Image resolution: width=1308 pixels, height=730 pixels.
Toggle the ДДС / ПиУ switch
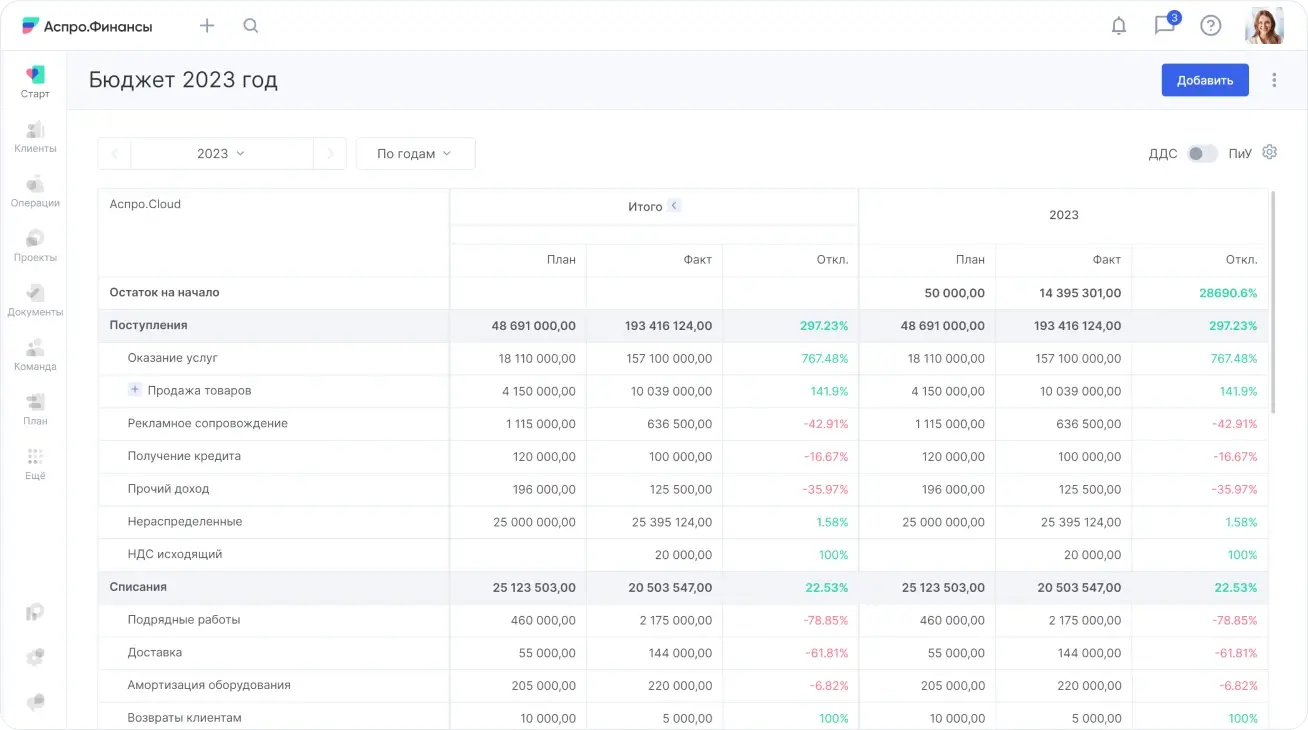click(1202, 154)
